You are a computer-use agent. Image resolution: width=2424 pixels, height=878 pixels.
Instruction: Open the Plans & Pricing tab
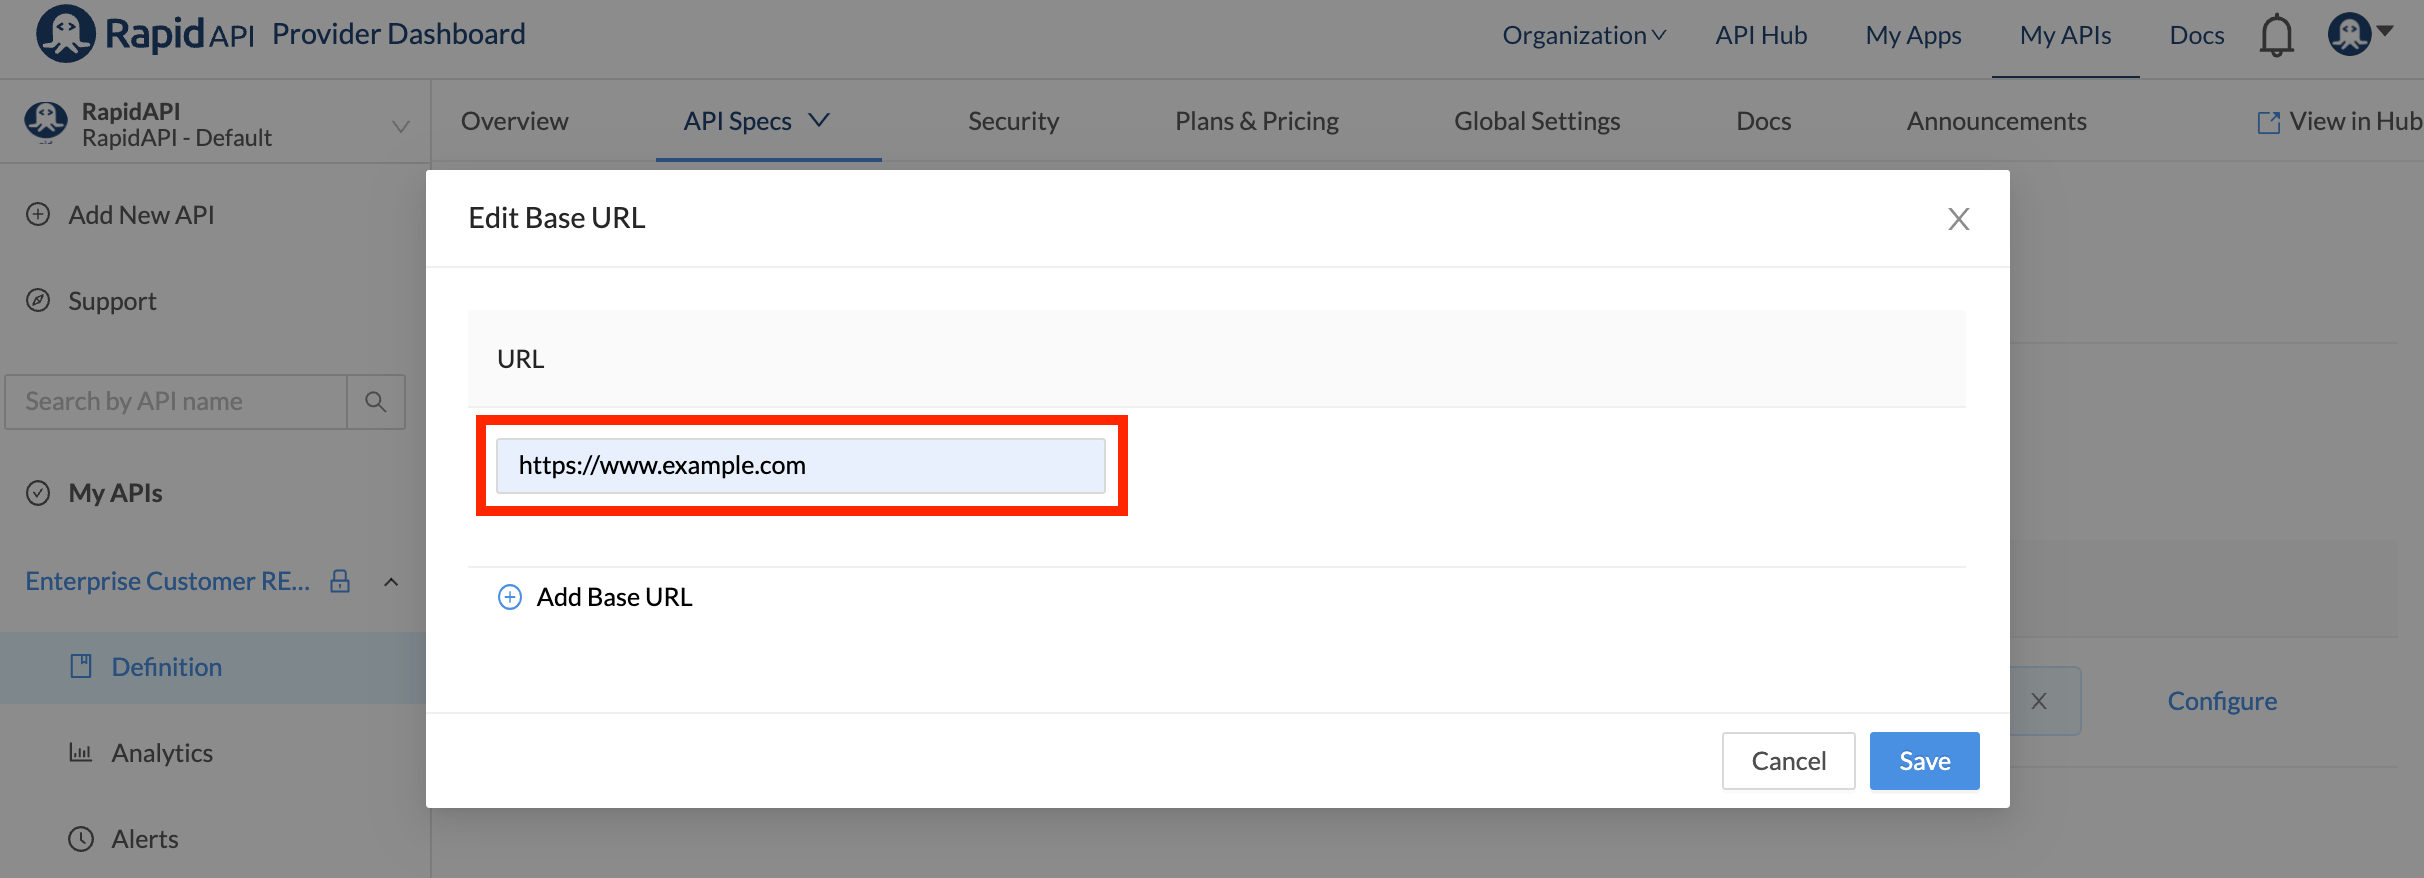pyautogui.click(x=1257, y=121)
